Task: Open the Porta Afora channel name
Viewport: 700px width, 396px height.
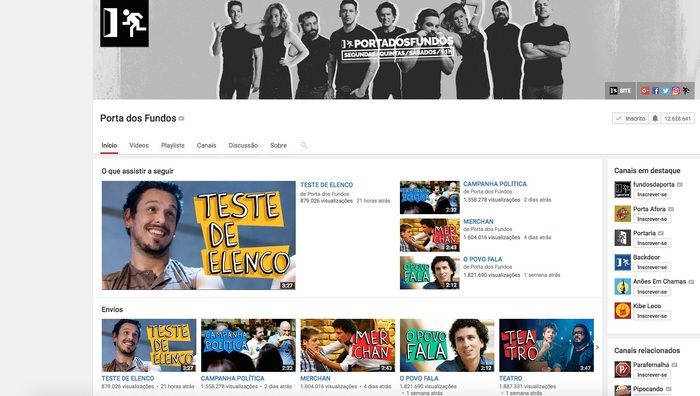Action: point(649,209)
